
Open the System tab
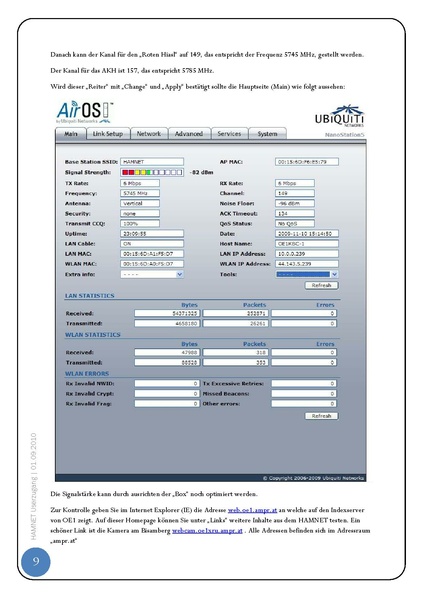pos(267,134)
